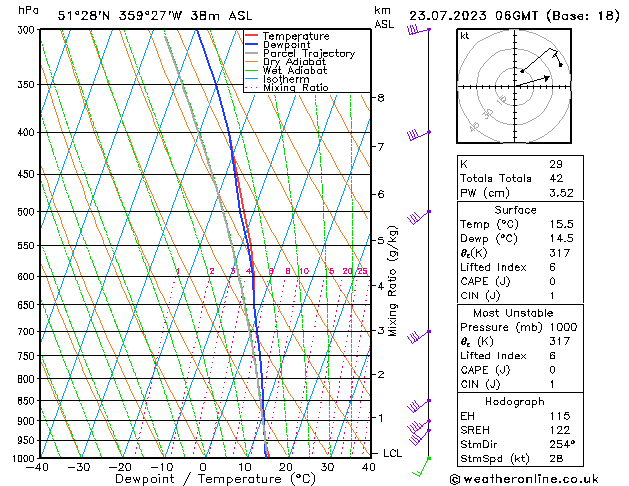629x486 pixels.
Task: Select the Mixing Ratio legend label
Action: pyautogui.click(x=296, y=88)
